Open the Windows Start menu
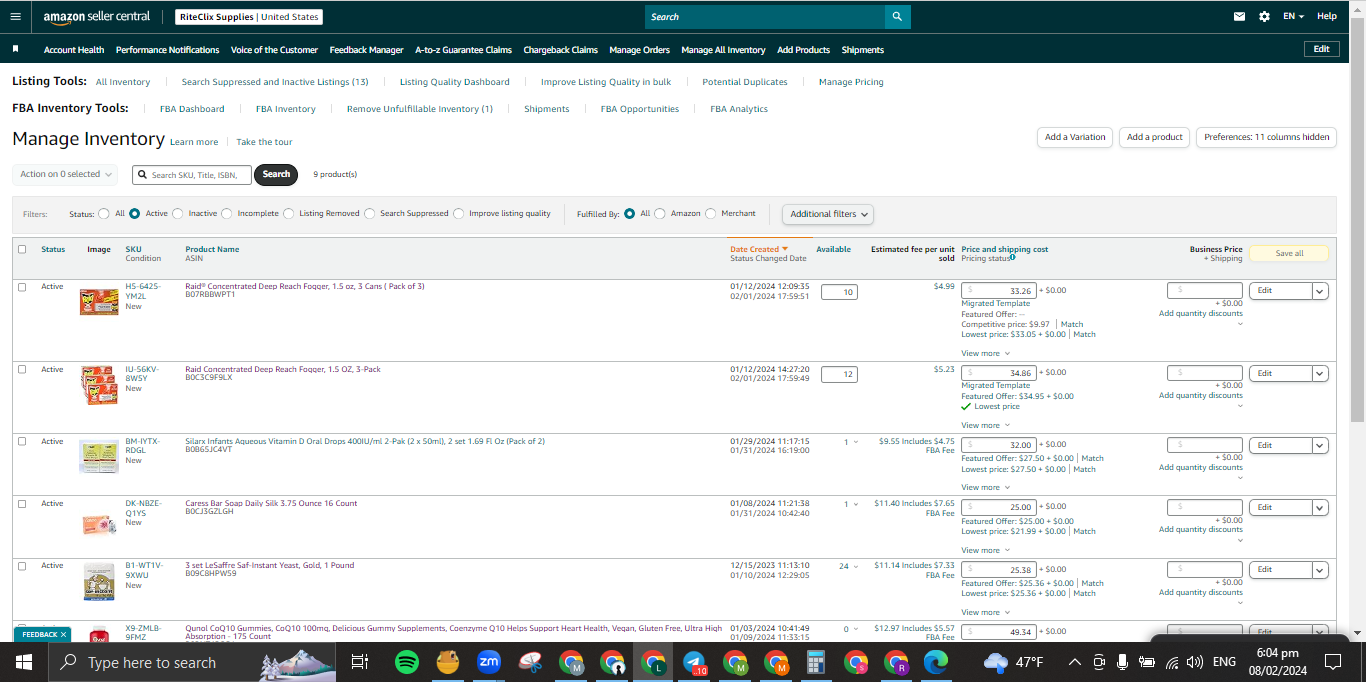The image size is (1366, 682). tap(24, 662)
